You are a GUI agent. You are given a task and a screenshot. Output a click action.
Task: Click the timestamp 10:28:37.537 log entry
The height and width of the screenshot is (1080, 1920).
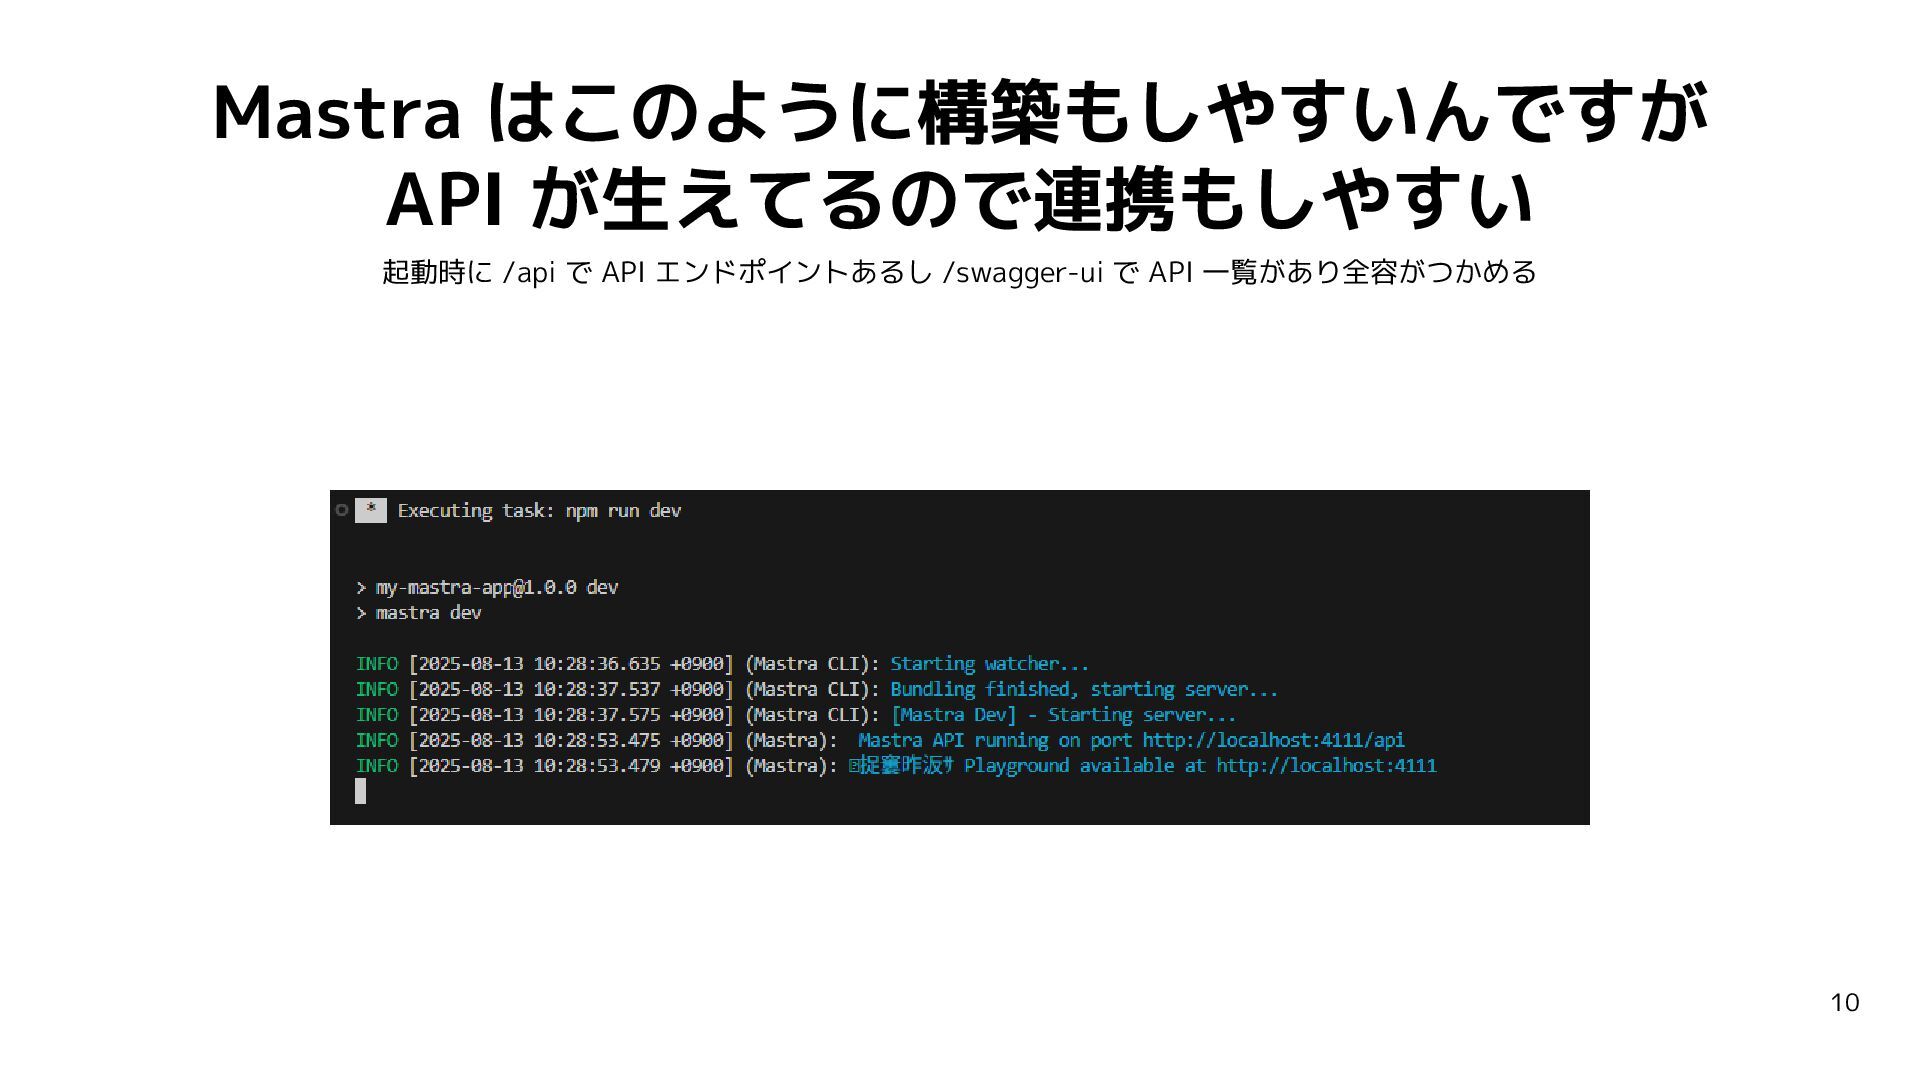click(x=571, y=690)
